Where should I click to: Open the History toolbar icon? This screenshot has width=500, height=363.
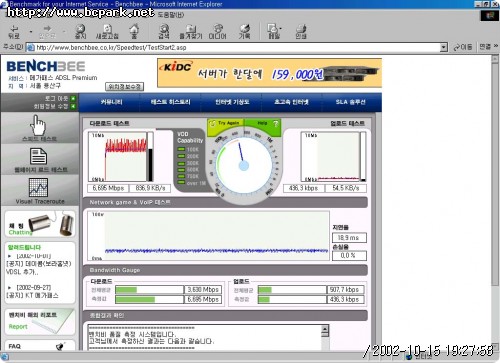pos(244,32)
